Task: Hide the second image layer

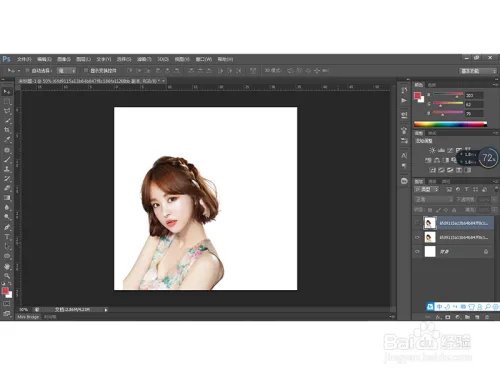Action: pos(417,237)
